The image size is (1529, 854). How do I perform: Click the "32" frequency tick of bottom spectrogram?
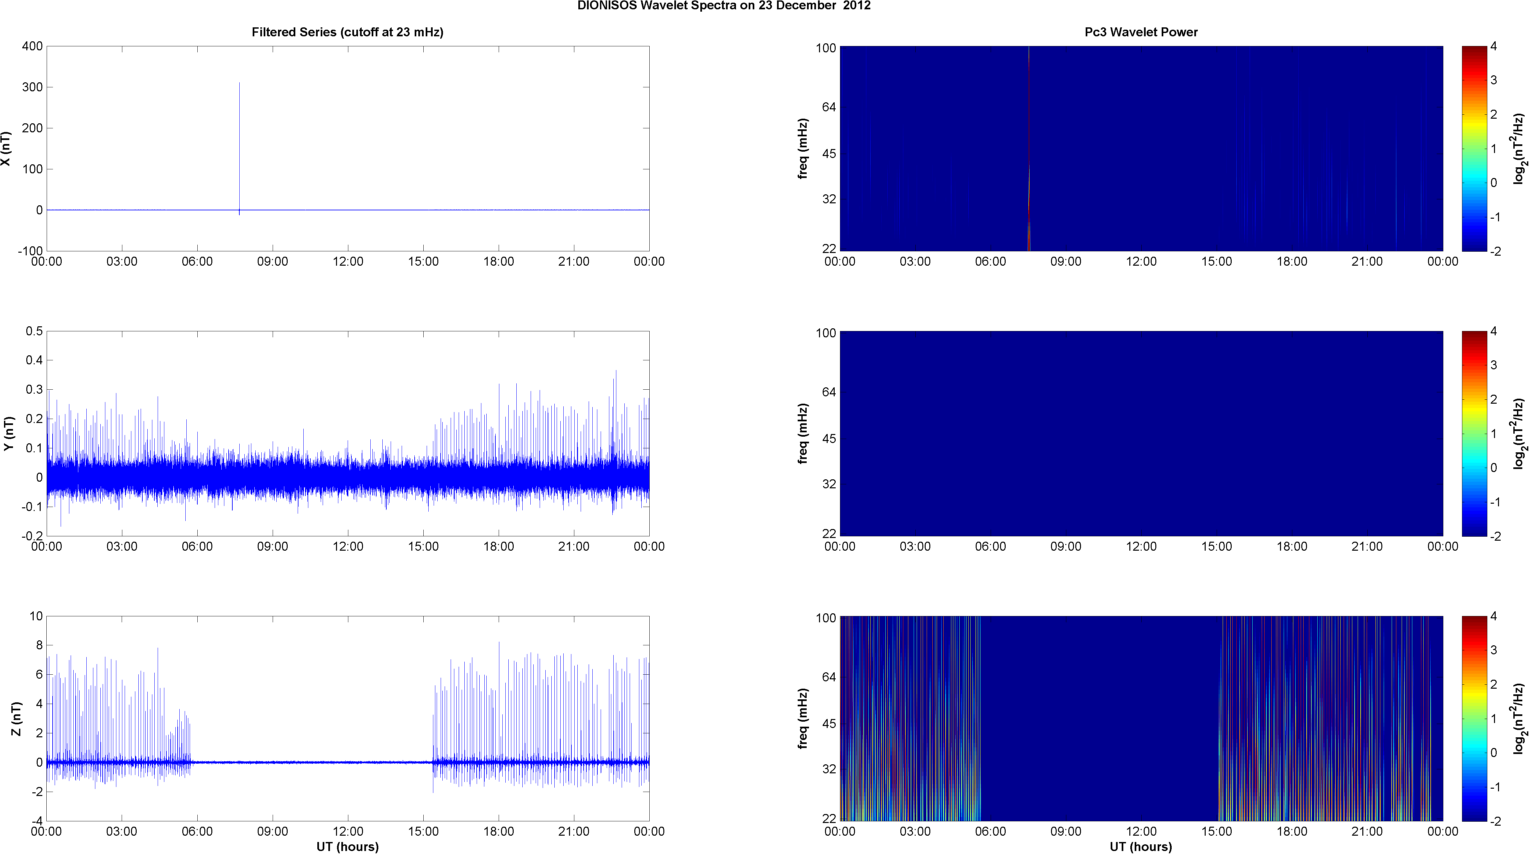830,769
